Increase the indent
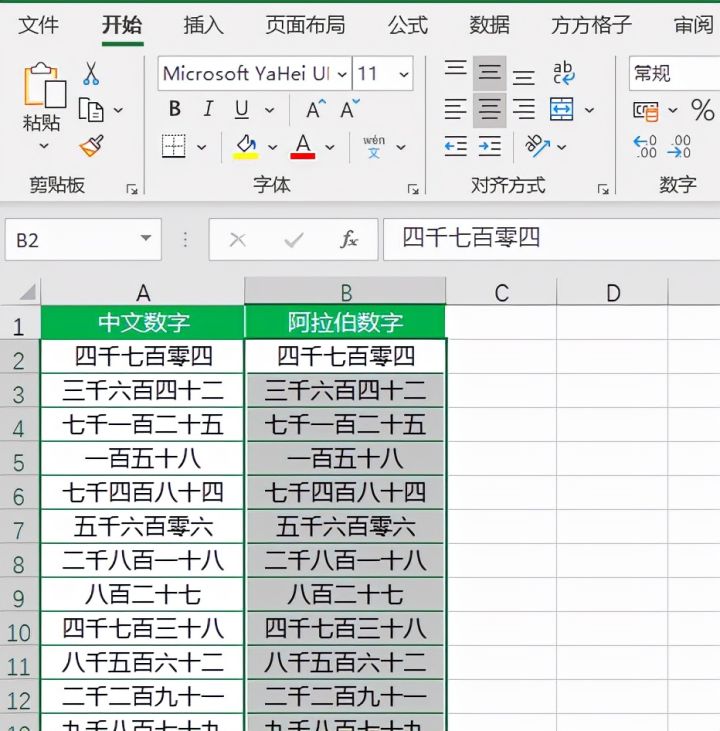Image resolution: width=720 pixels, height=731 pixels. point(490,146)
